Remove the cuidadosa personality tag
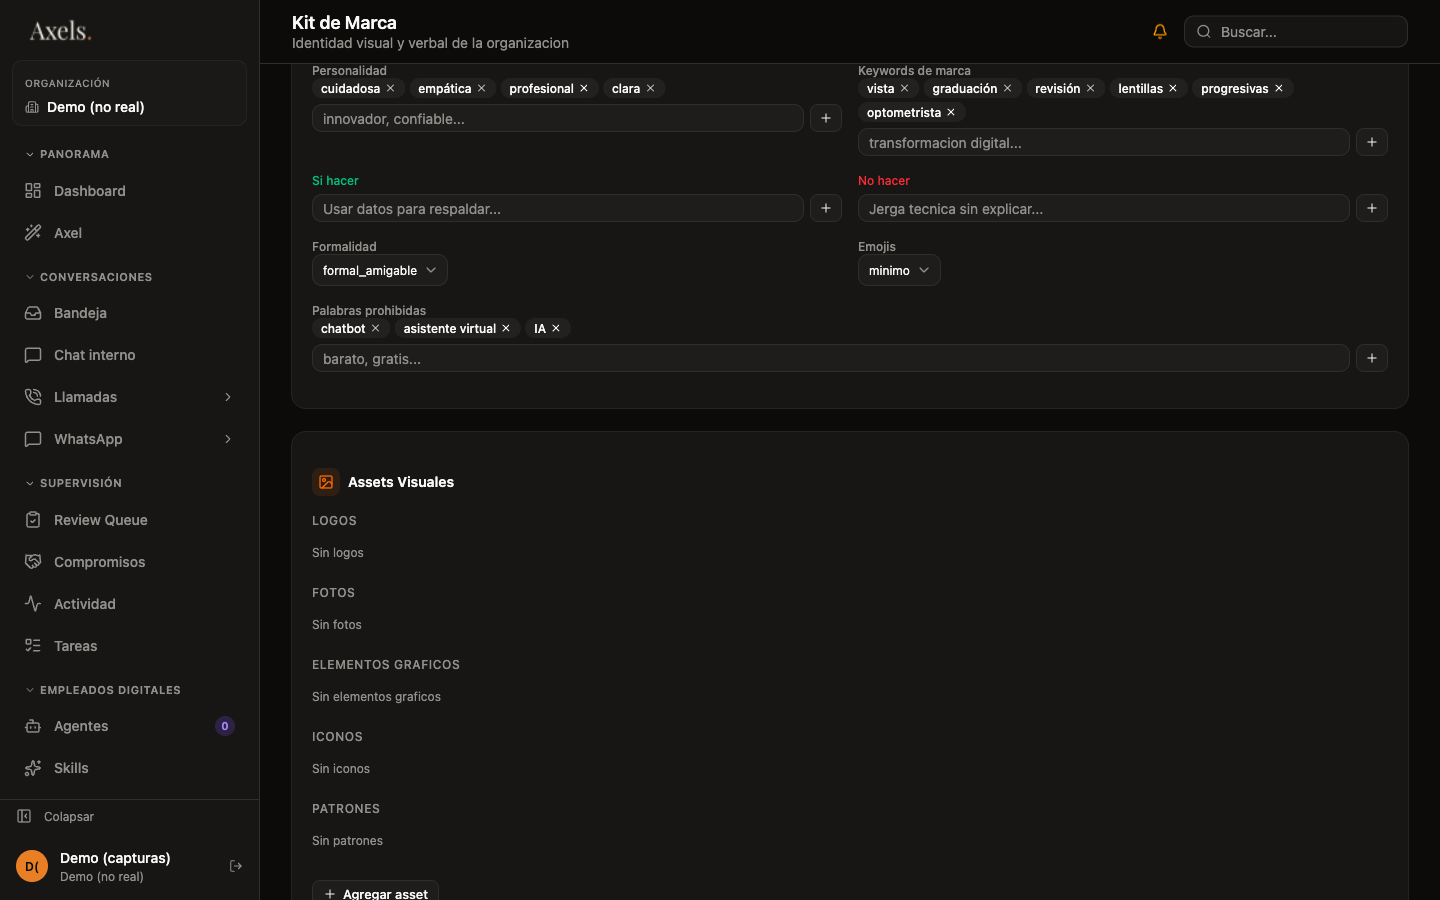Viewport: 1440px width, 900px height. pos(391,88)
